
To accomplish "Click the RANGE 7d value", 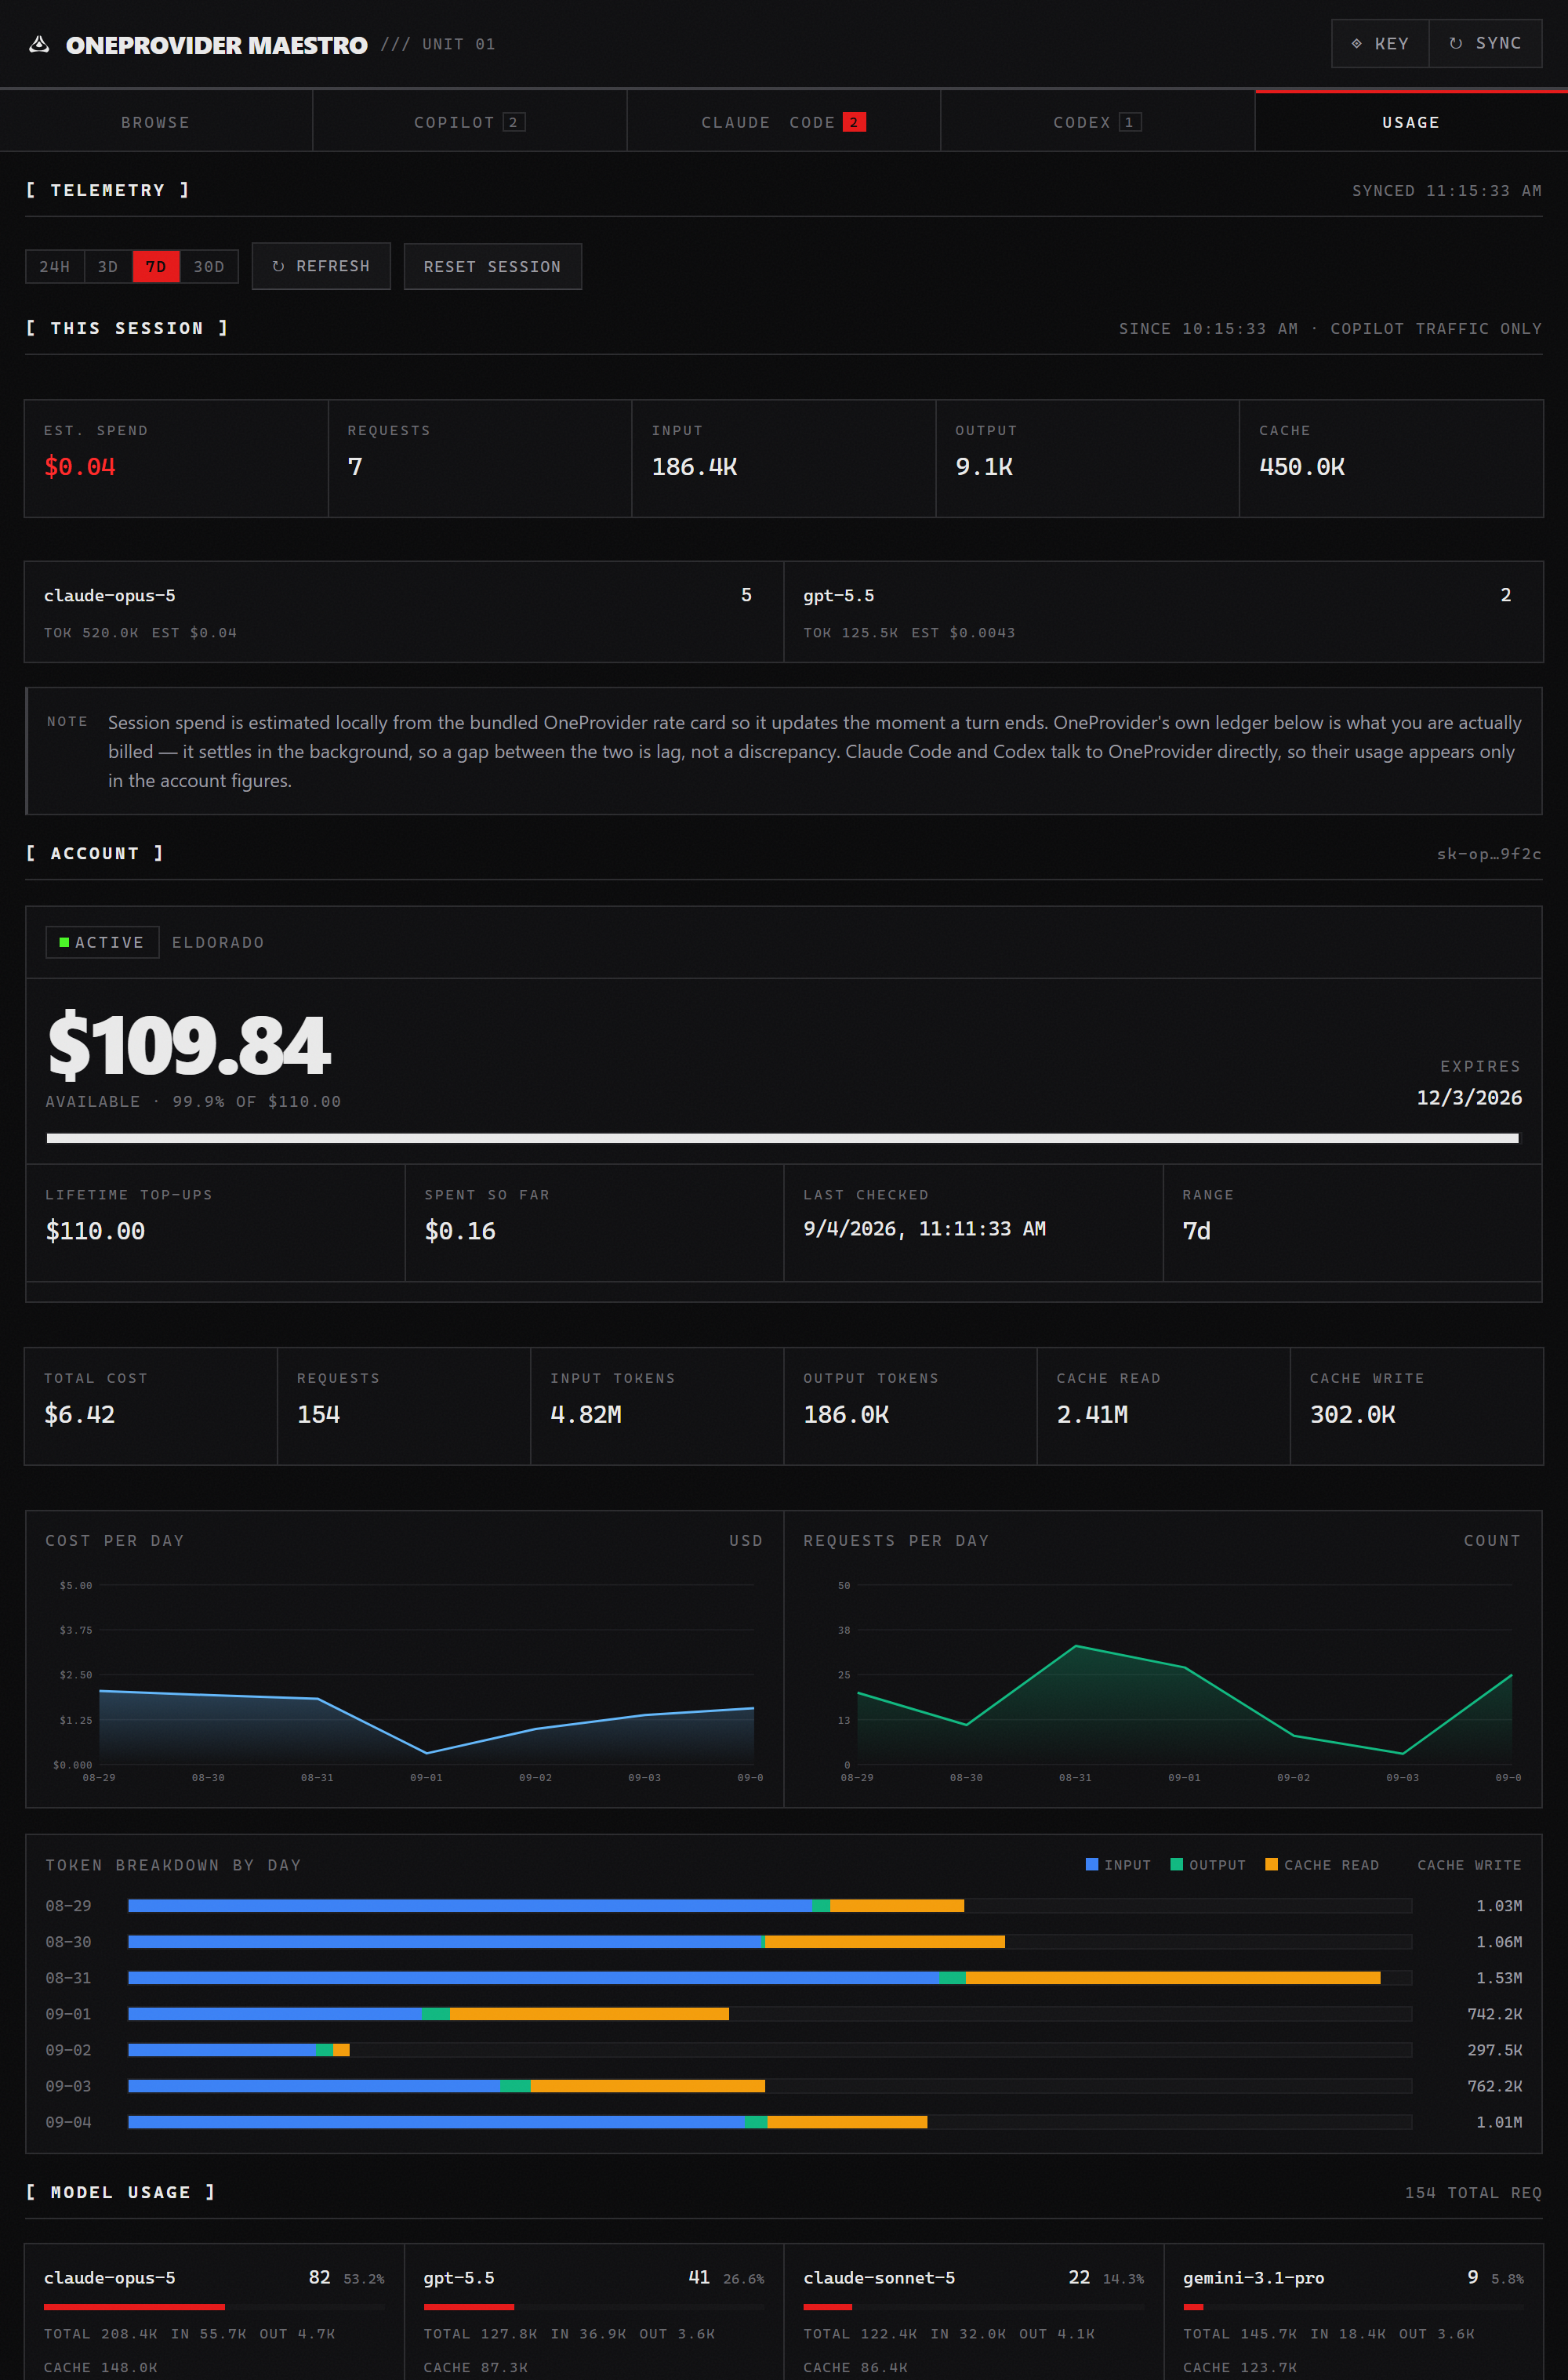I will tap(1196, 1231).
